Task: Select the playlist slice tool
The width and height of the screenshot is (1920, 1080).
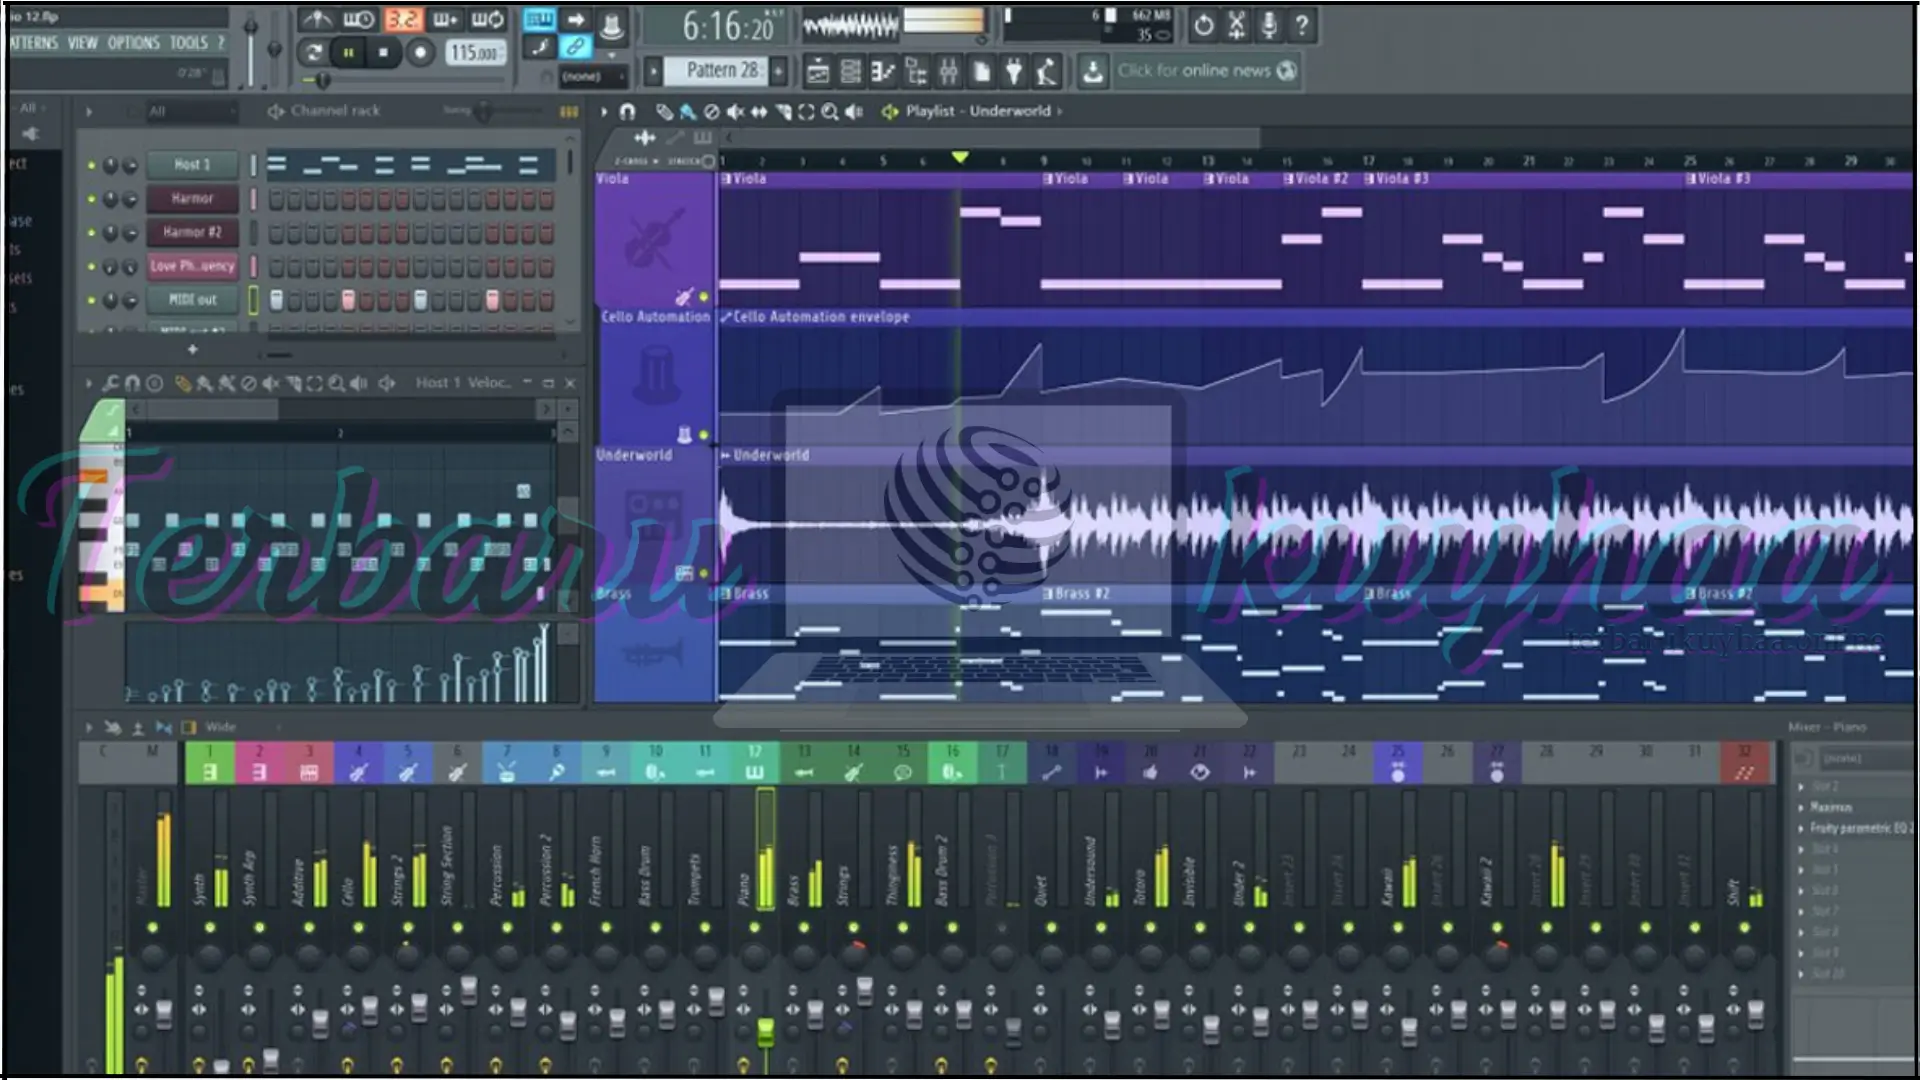Action: tap(783, 111)
